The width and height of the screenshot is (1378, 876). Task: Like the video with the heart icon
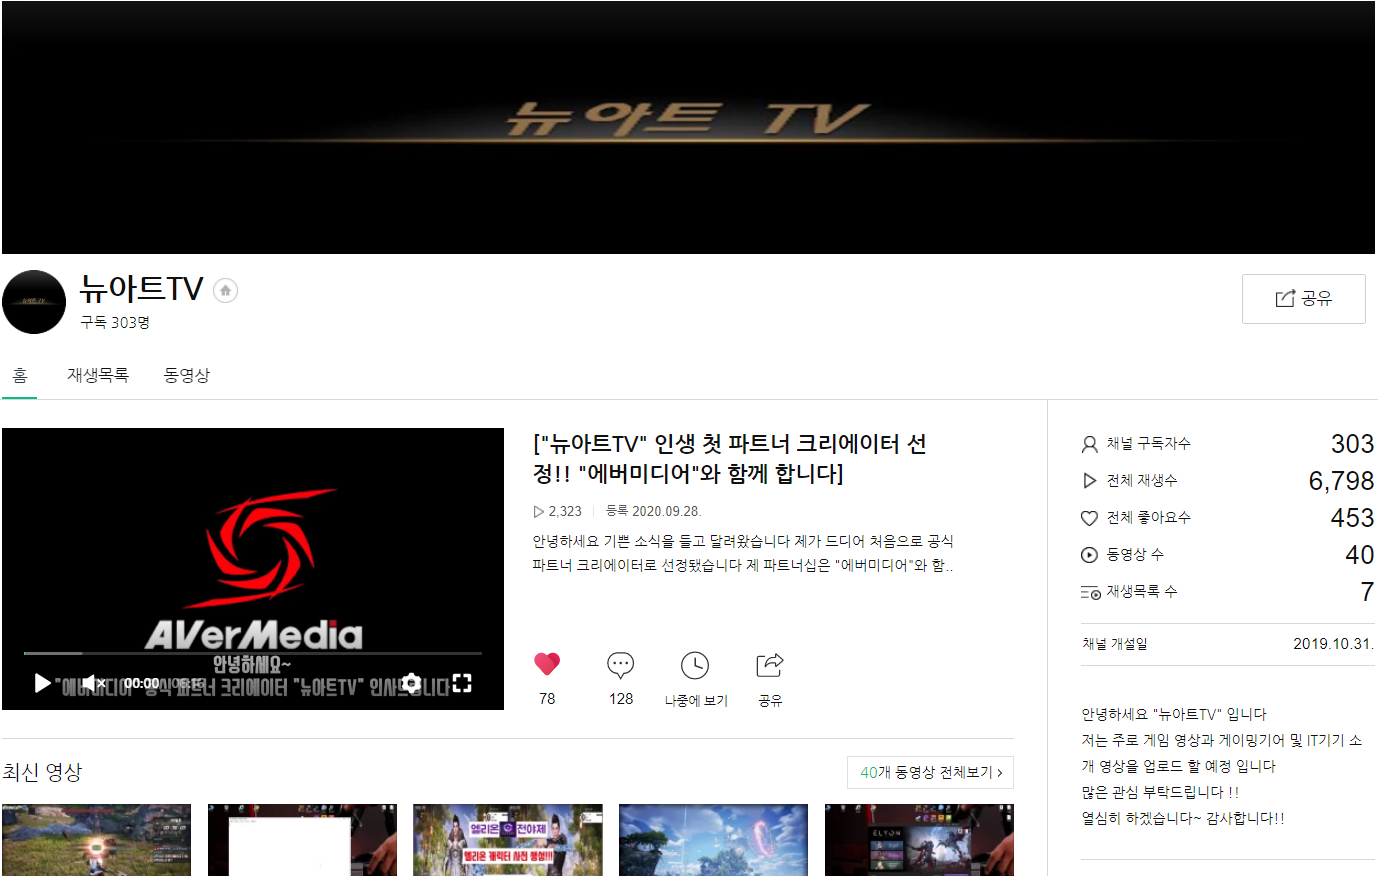click(547, 664)
